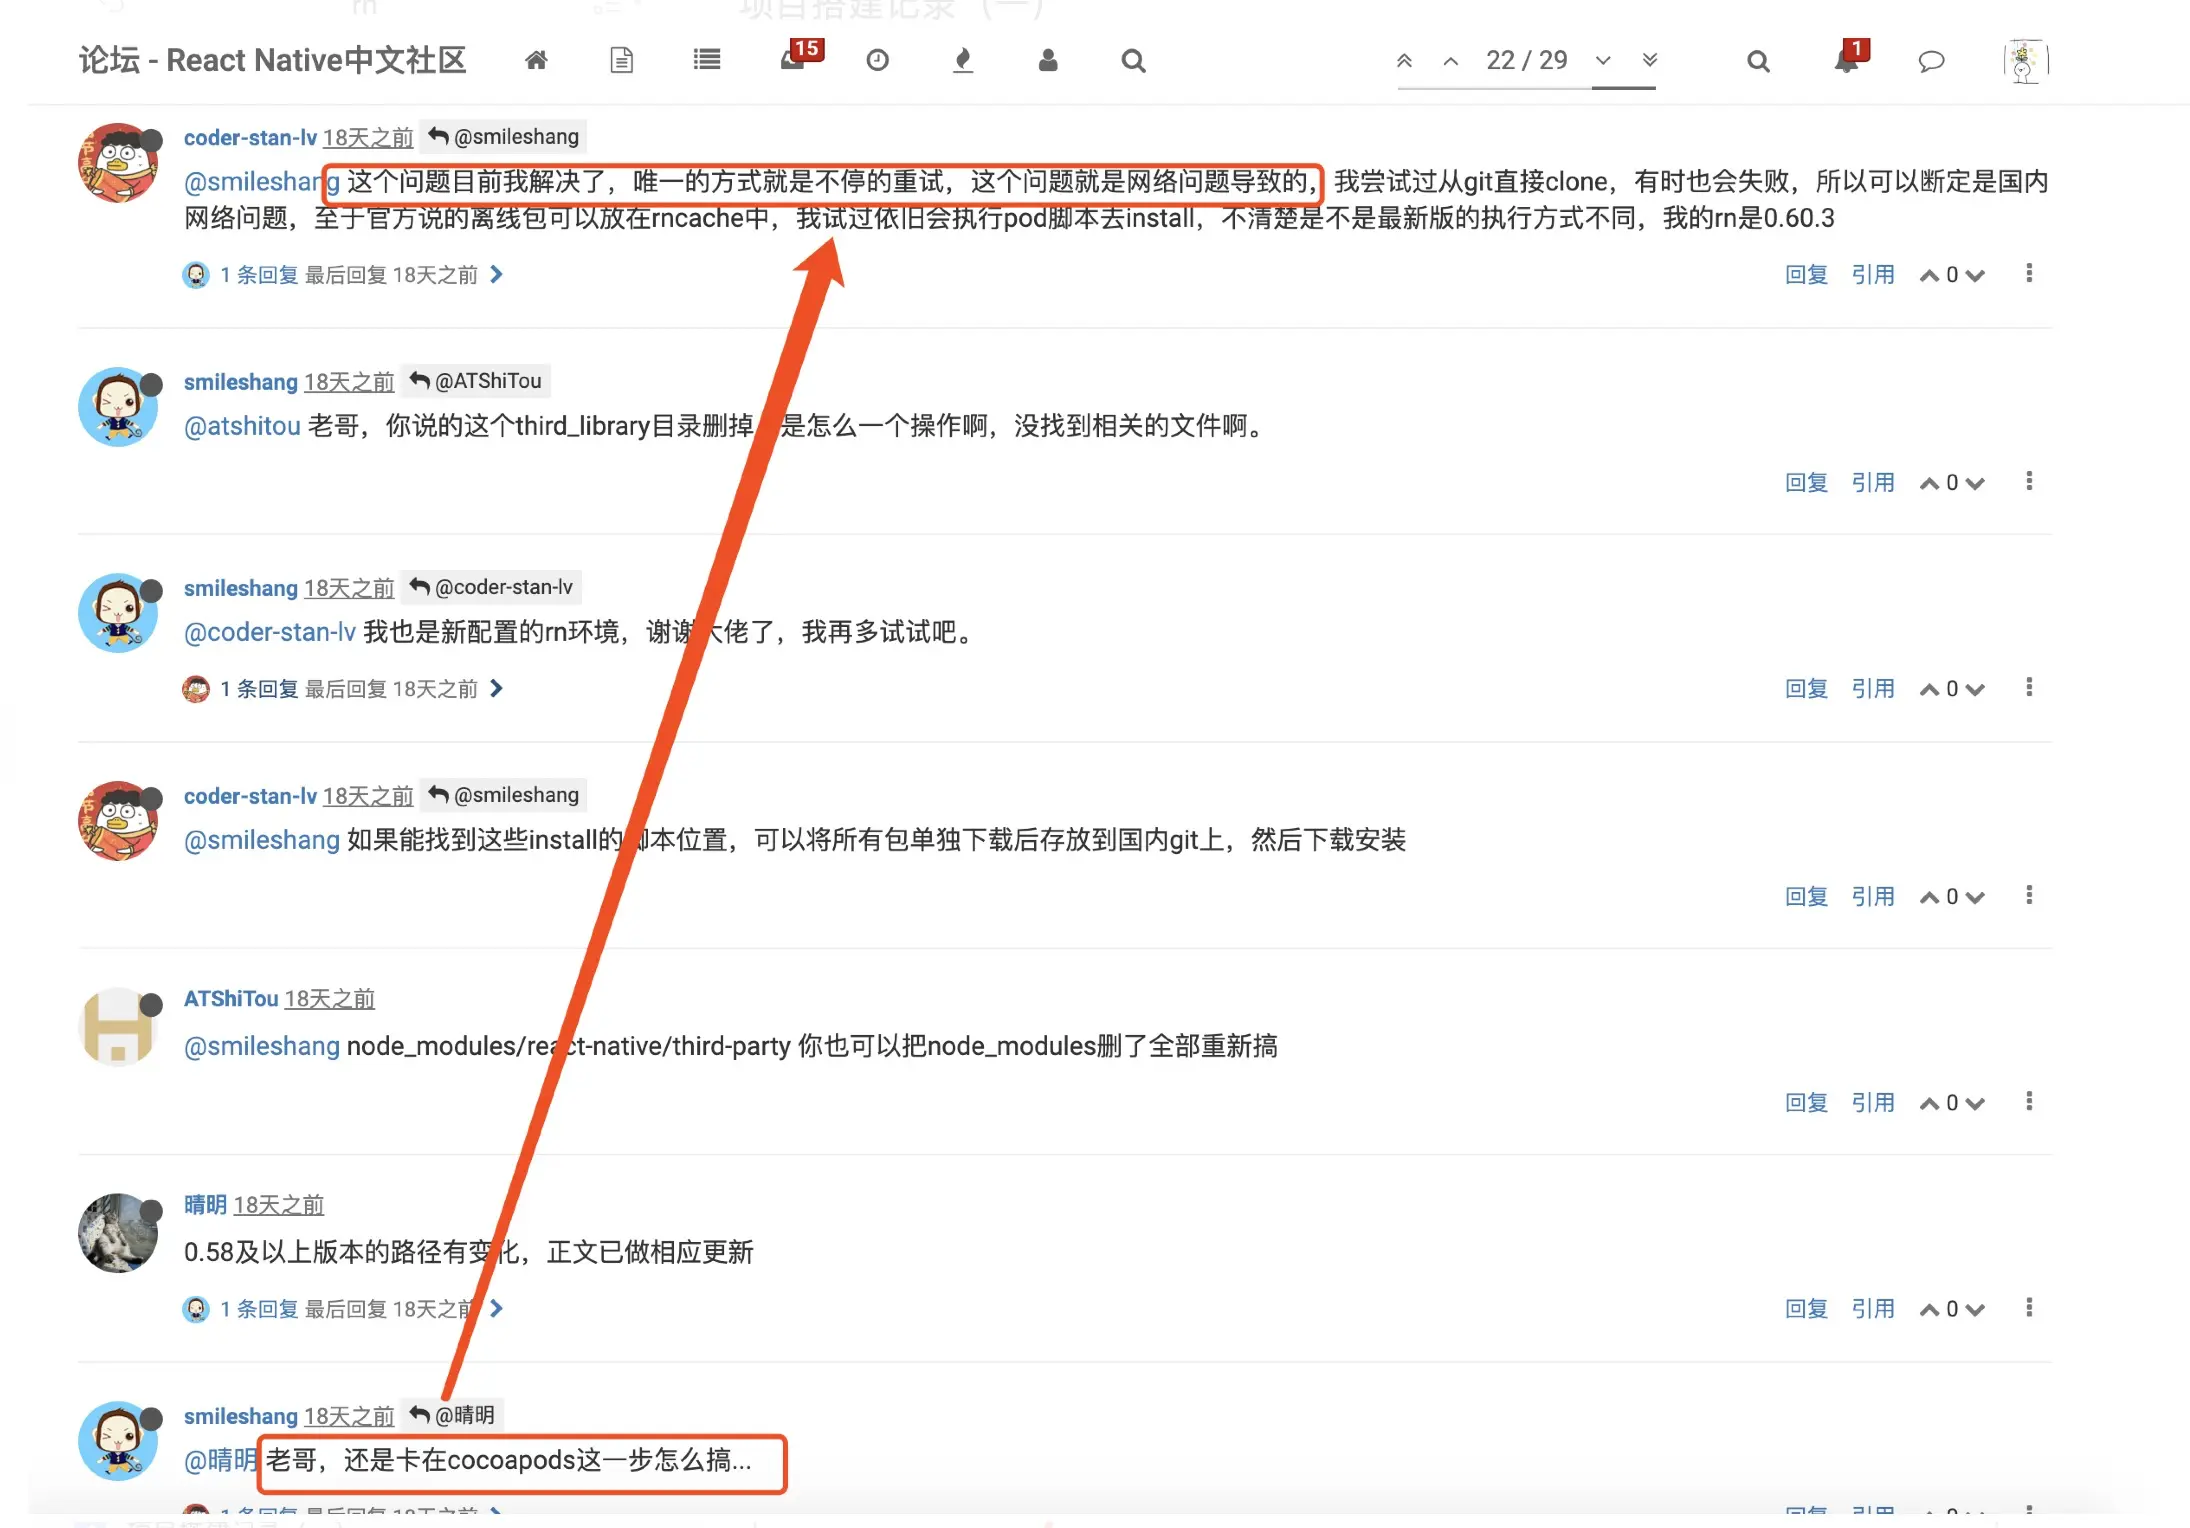Open the unread inbox icon with badge 15

[x=794, y=59]
